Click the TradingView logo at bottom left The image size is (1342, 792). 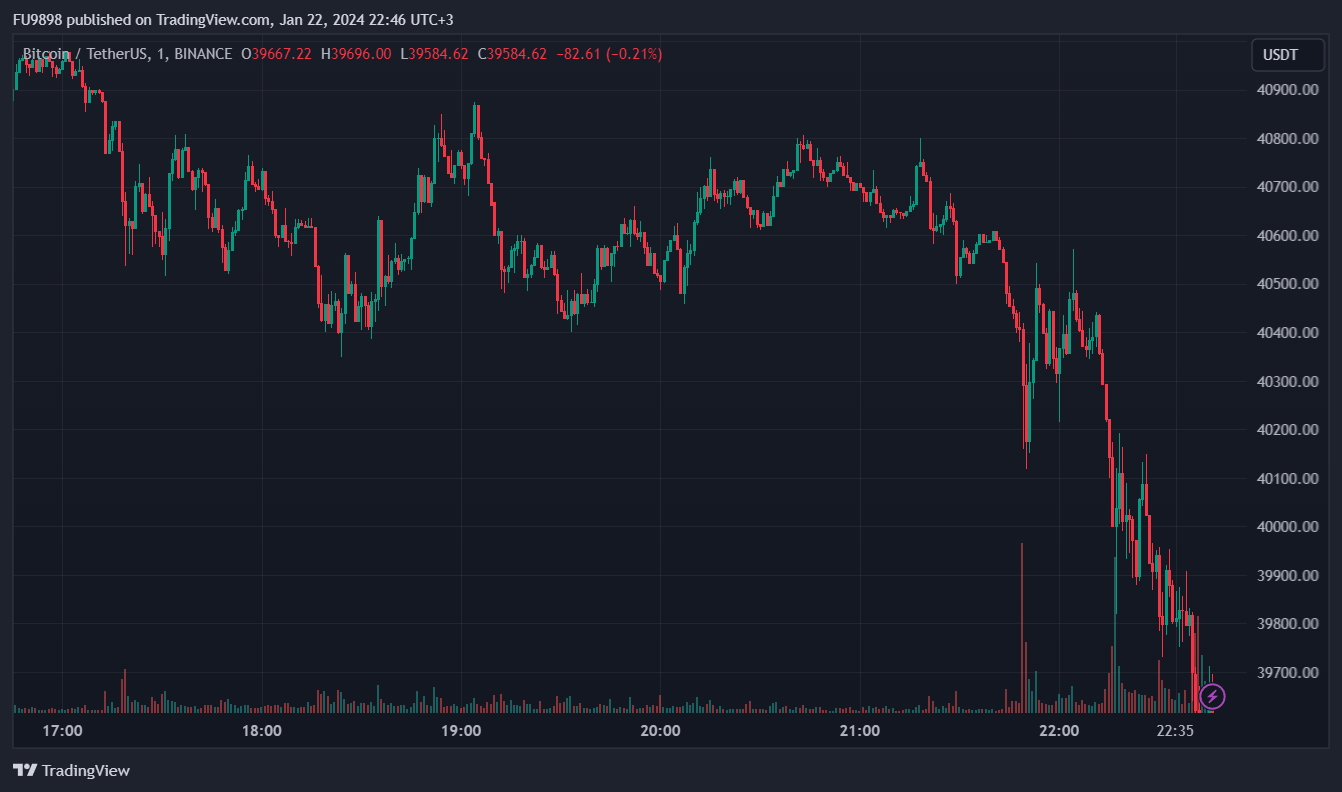[x=72, y=770]
